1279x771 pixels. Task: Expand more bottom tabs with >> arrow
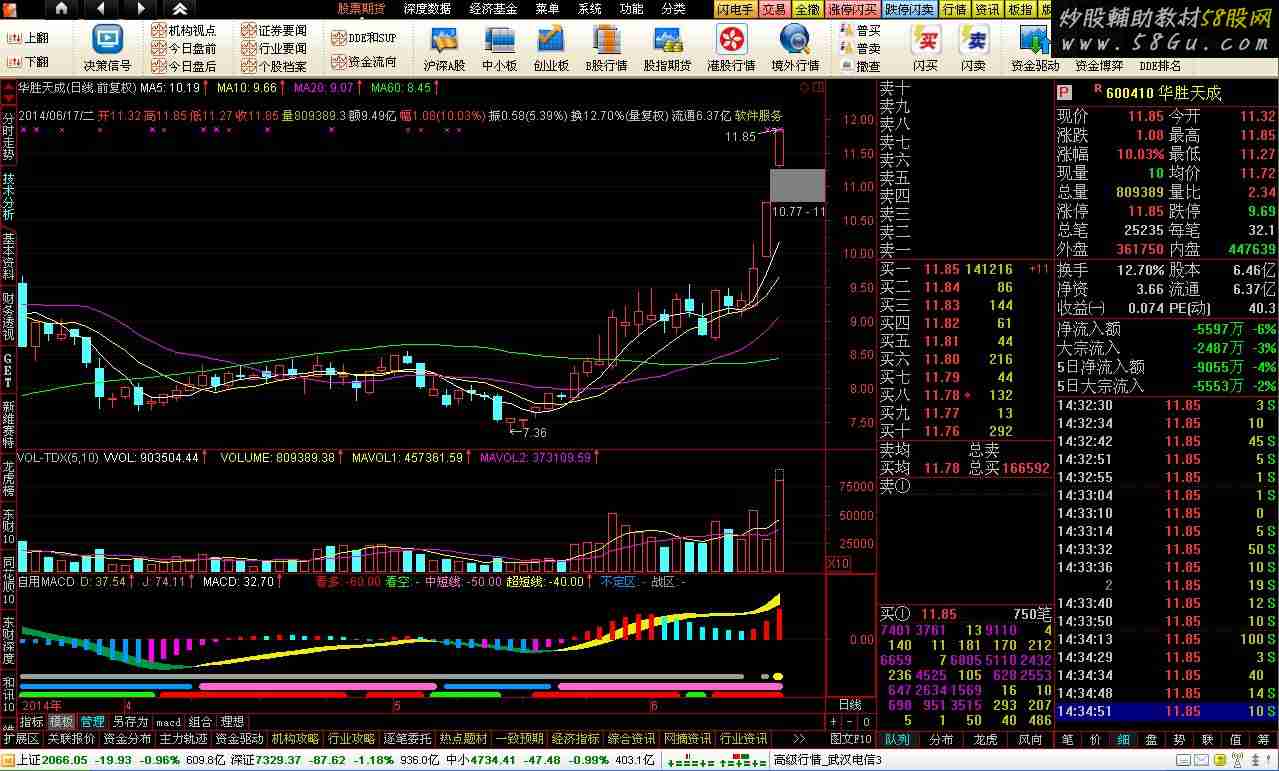tap(799, 739)
